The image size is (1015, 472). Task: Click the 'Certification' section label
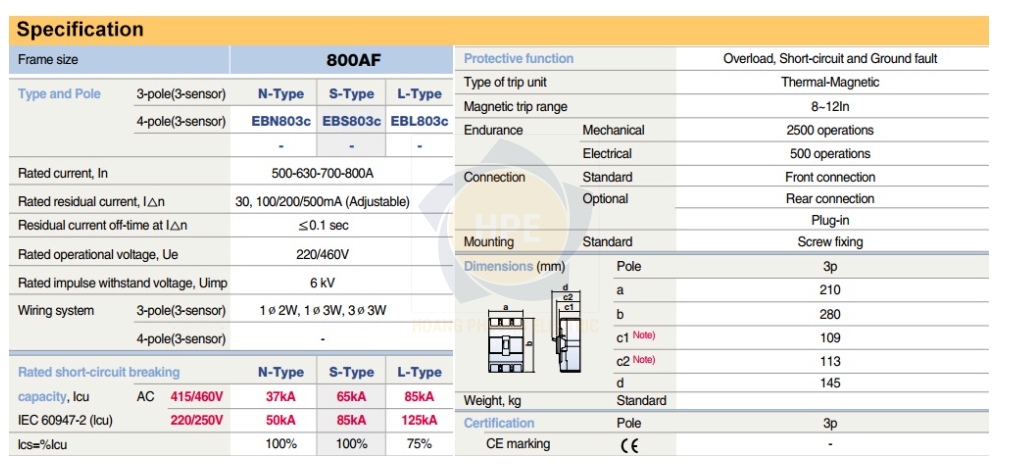tap(499, 423)
